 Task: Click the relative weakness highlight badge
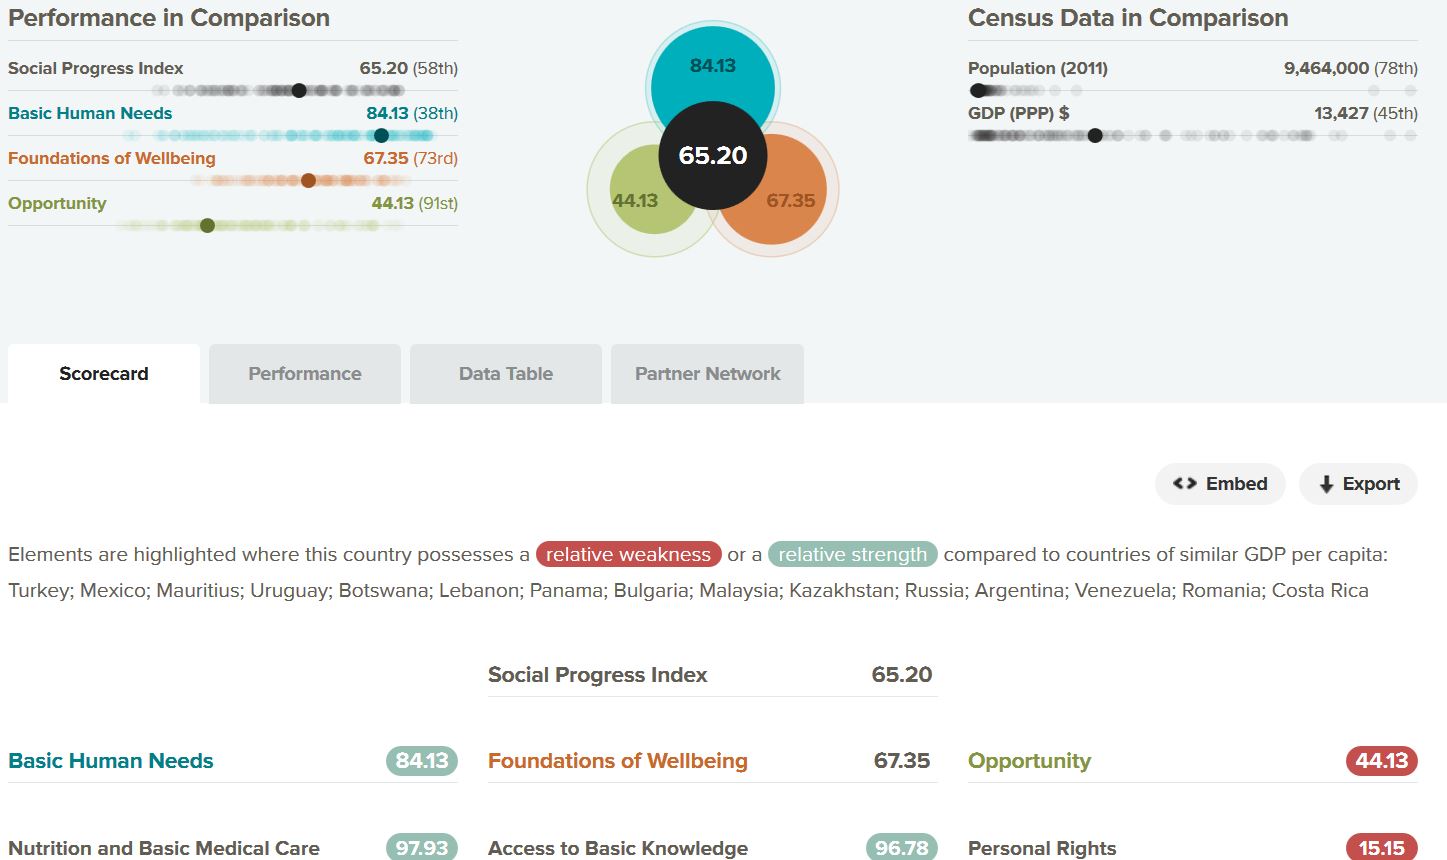coord(628,554)
